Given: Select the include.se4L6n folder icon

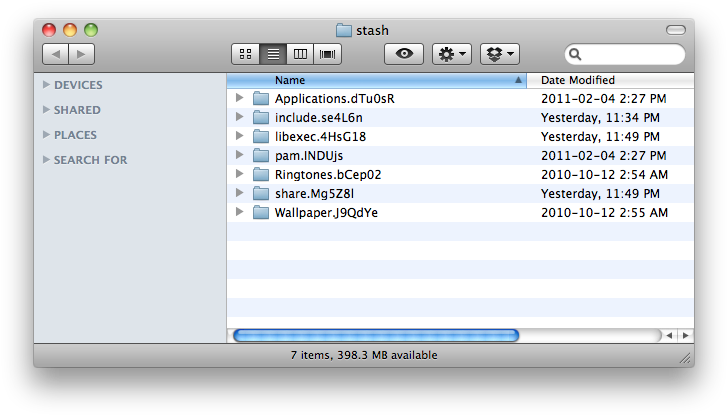Looking at the screenshot, I should point(261,117).
